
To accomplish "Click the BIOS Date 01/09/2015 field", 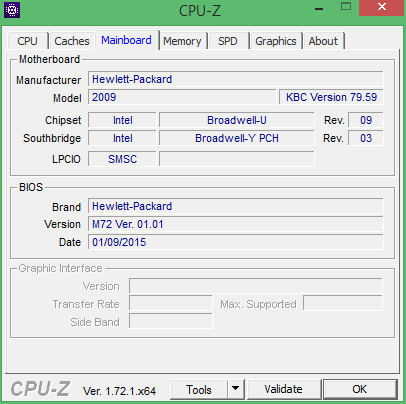I will point(236,242).
